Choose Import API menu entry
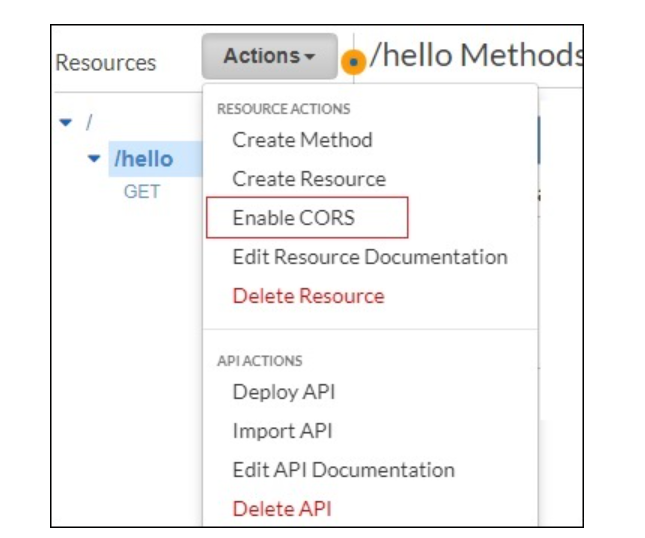 pos(282,431)
